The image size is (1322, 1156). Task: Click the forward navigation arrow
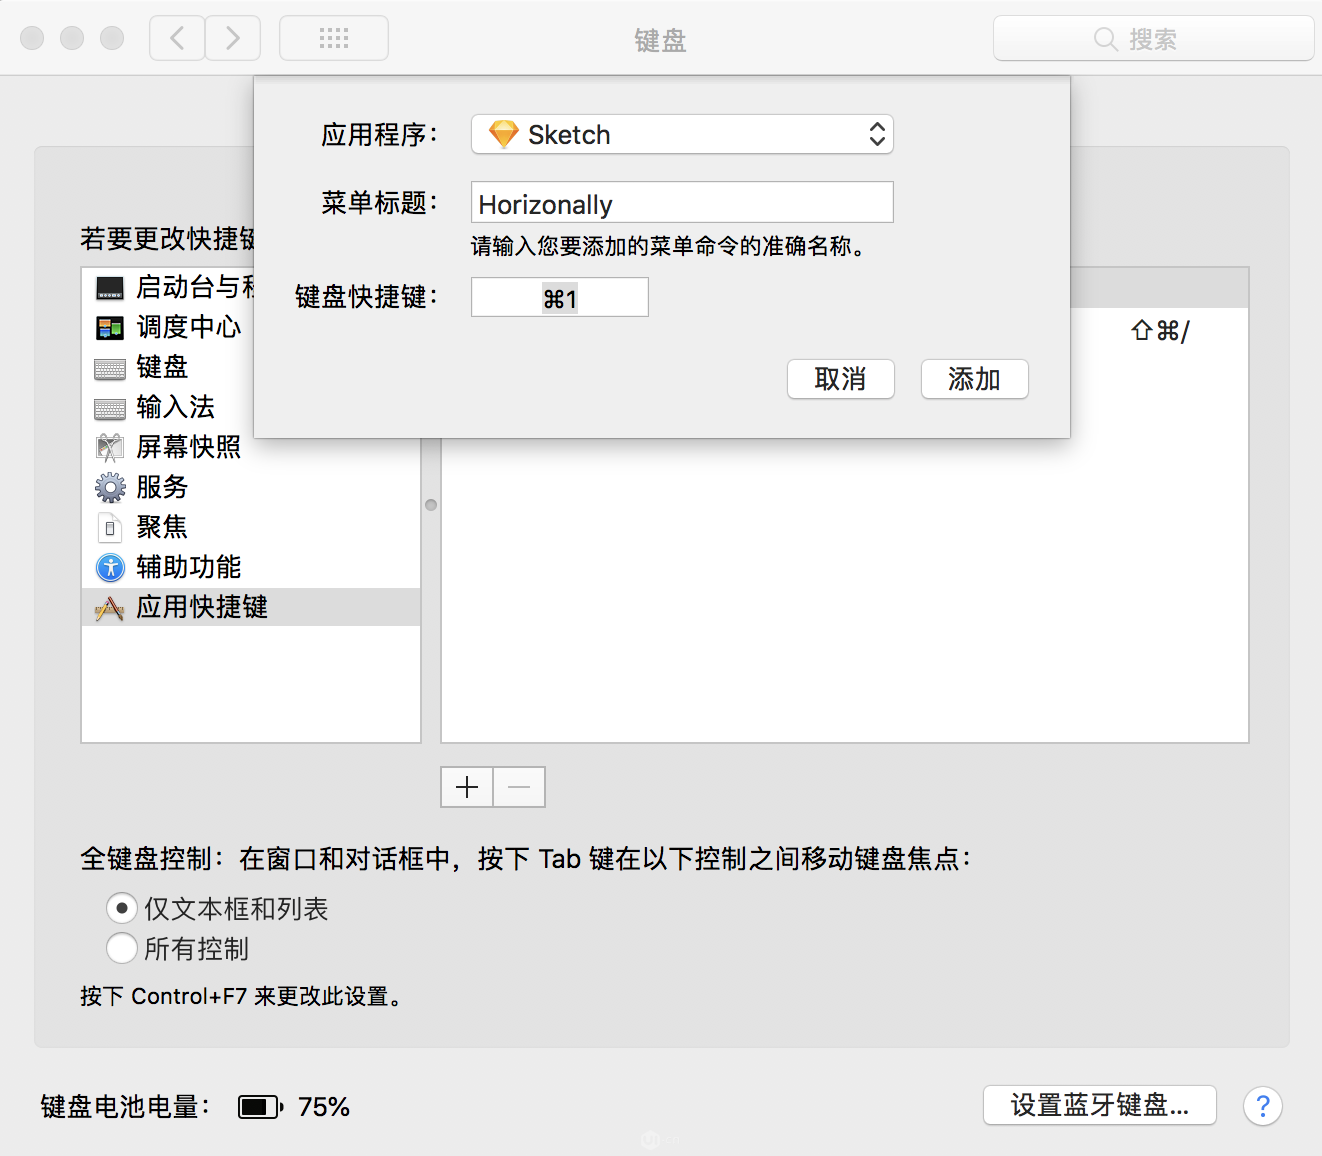pyautogui.click(x=233, y=39)
